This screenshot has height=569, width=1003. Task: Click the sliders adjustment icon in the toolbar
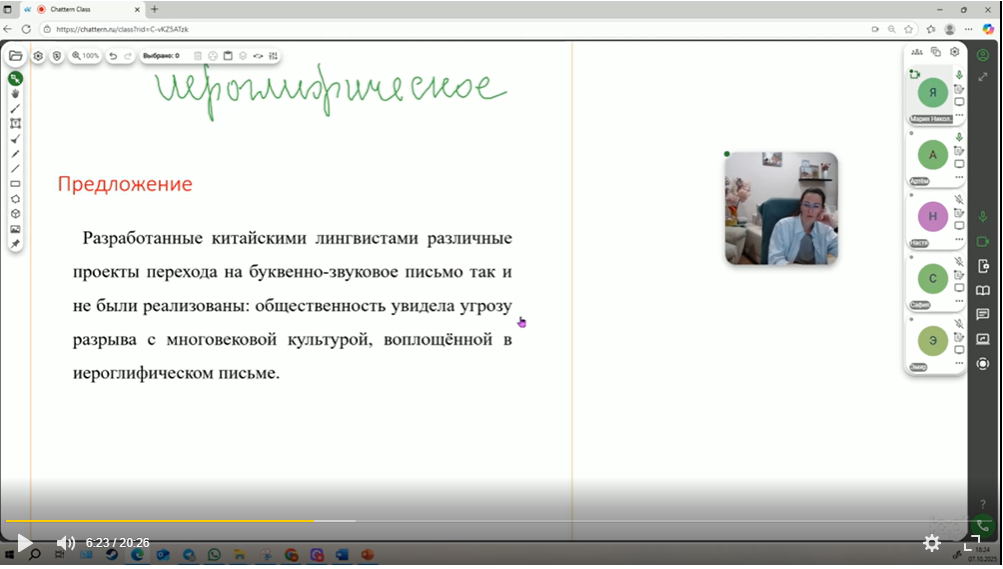pyautogui.click(x=273, y=56)
